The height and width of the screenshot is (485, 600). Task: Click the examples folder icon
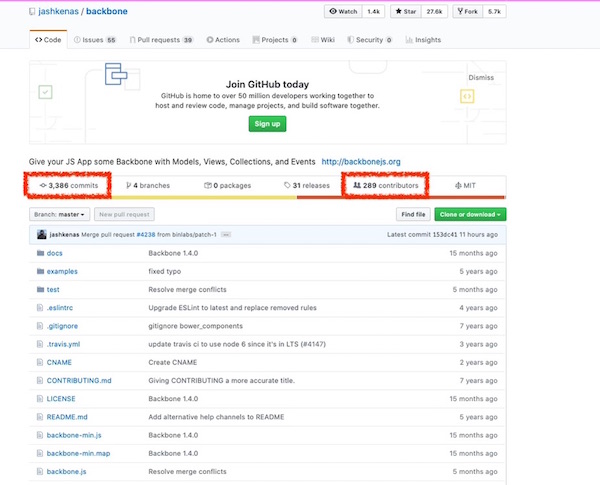(38, 271)
